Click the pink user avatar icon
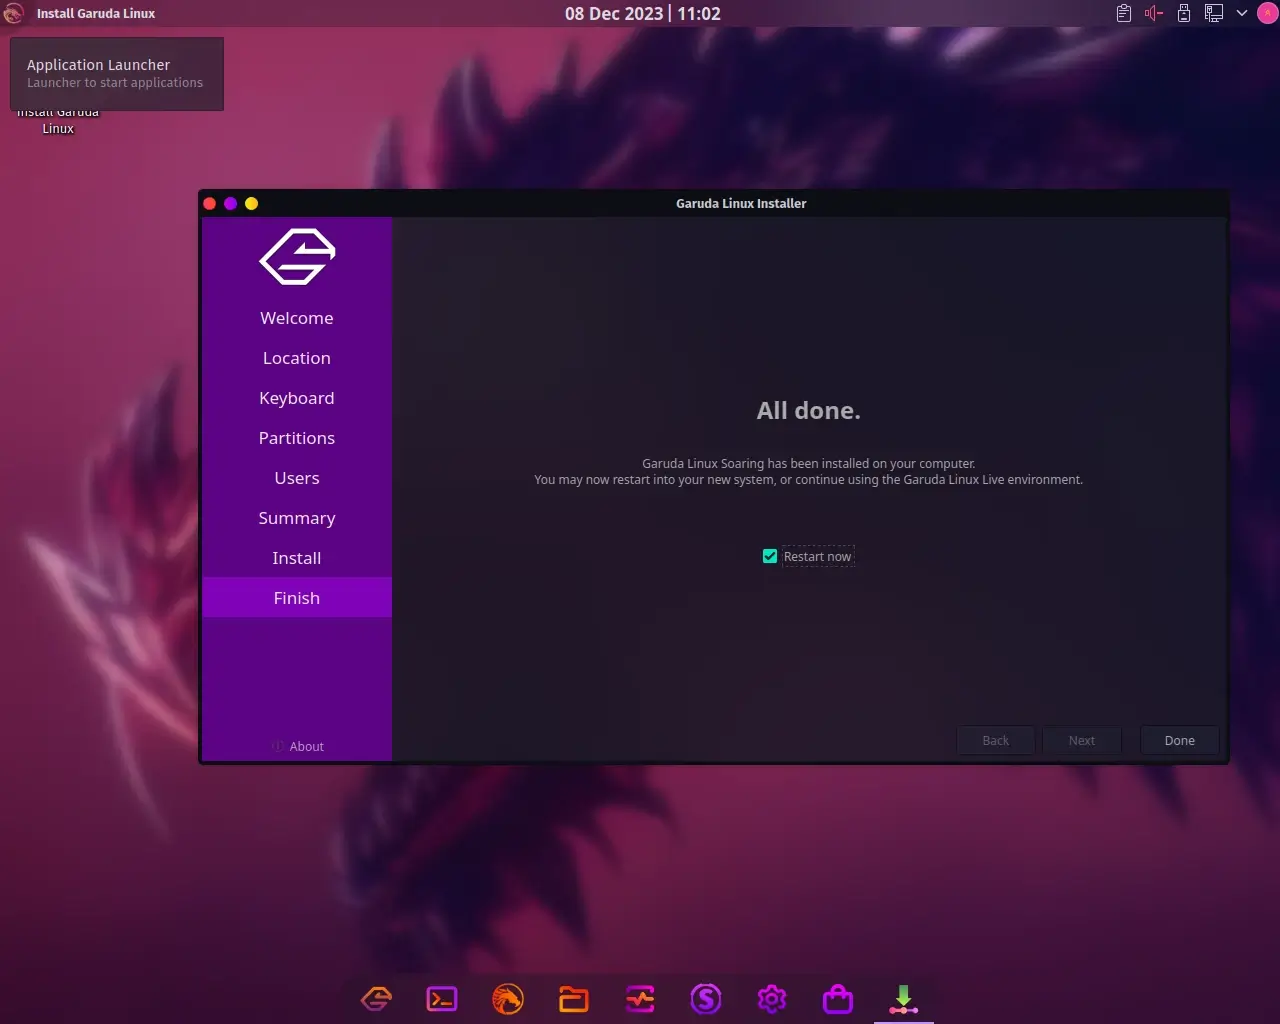 click(x=1266, y=13)
